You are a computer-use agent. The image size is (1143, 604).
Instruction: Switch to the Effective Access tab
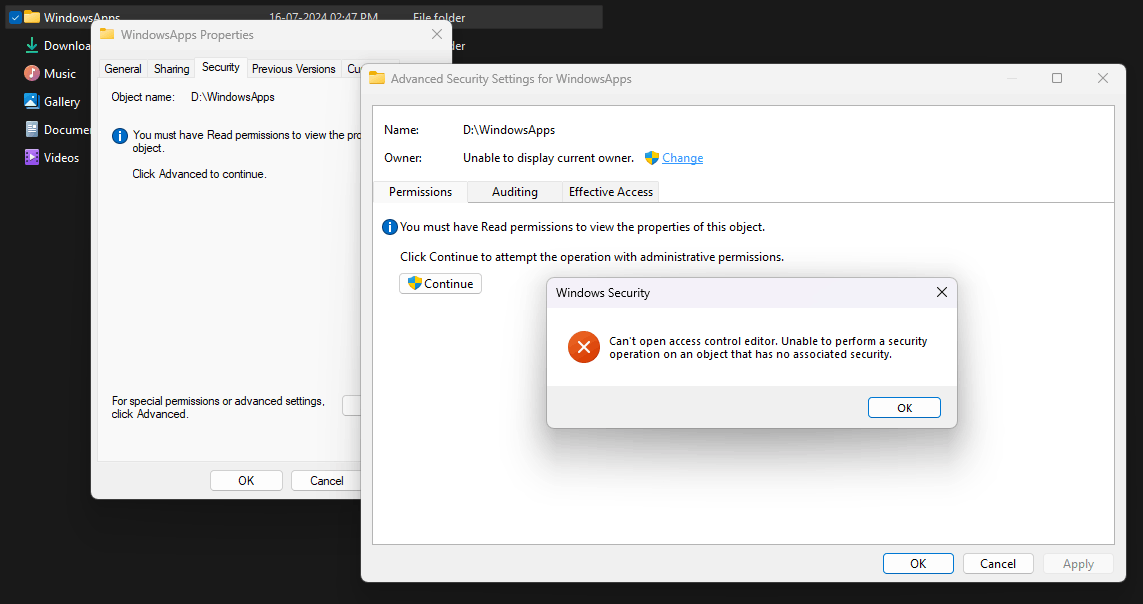611,192
